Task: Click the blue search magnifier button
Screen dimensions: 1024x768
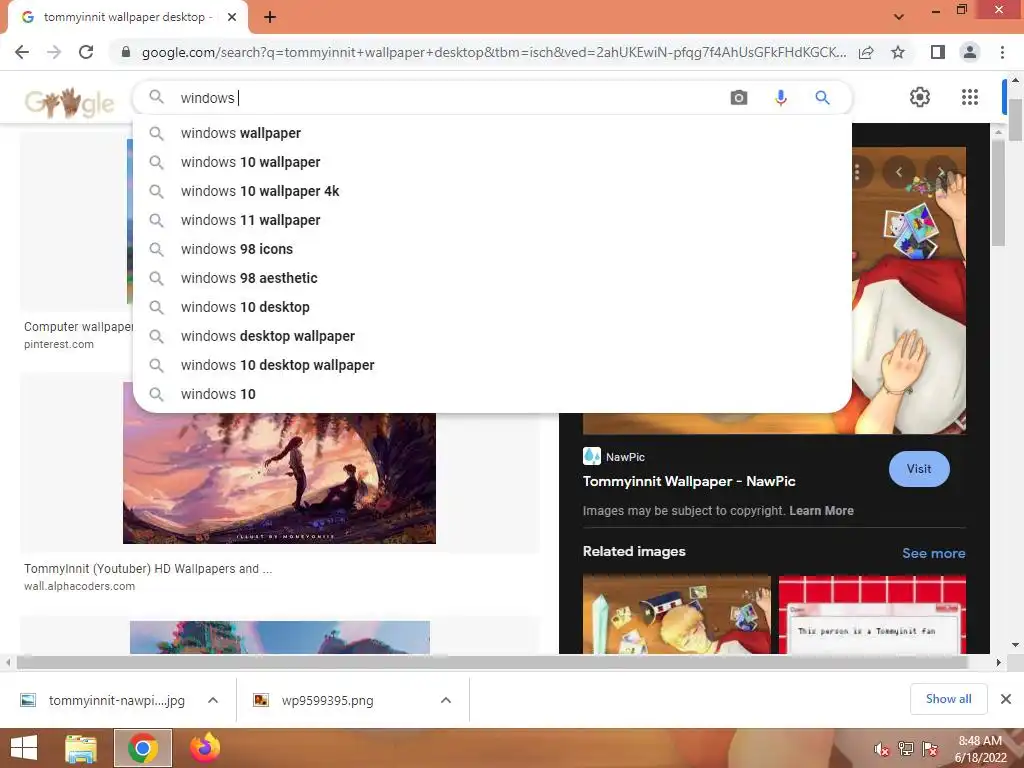Action: point(822,98)
